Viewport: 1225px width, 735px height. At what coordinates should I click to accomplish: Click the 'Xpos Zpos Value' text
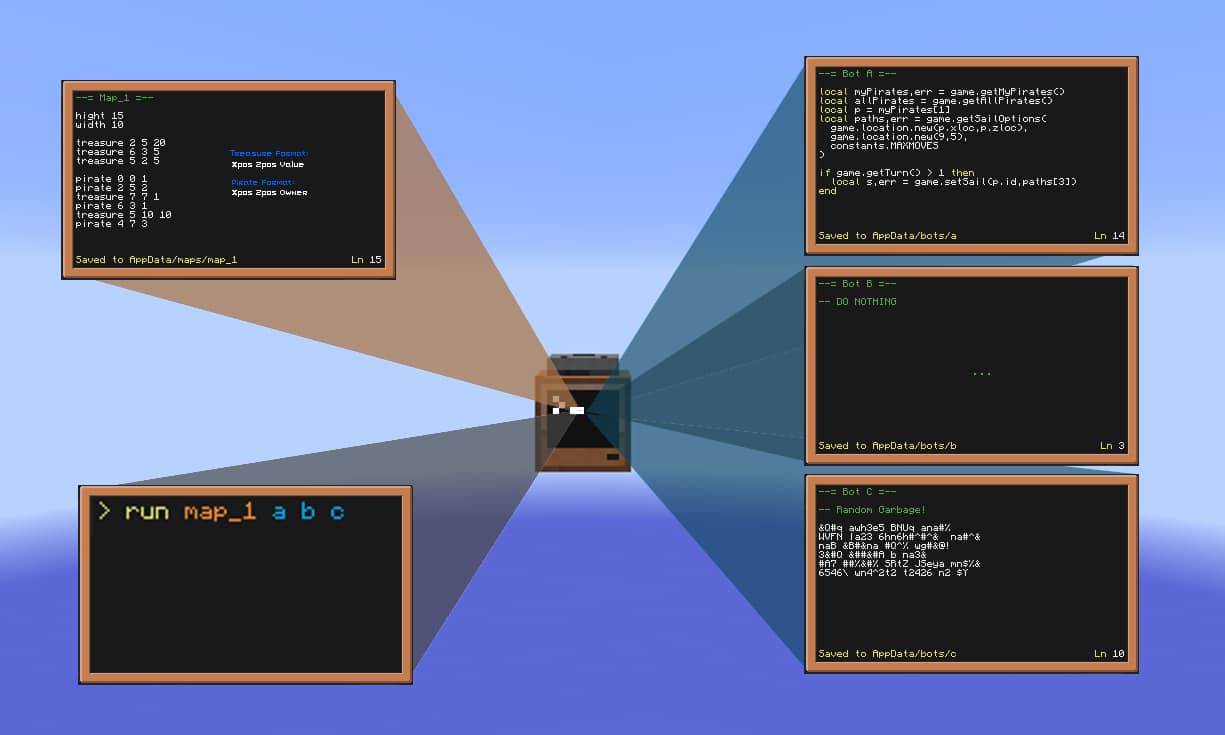[267, 164]
